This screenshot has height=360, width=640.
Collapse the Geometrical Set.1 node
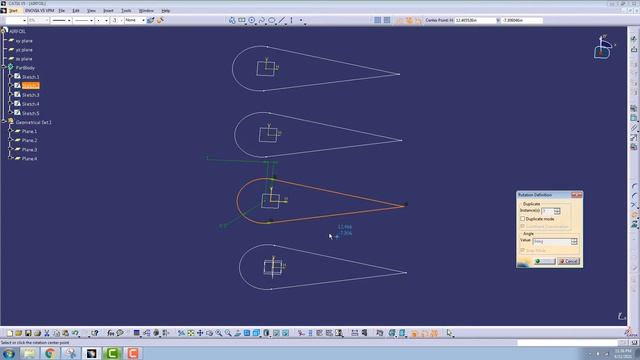click(4, 122)
